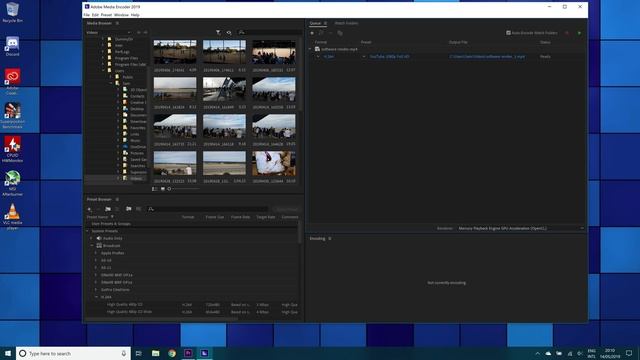Select Program Files folder in tree
640x360 pixels.
coord(126,58)
